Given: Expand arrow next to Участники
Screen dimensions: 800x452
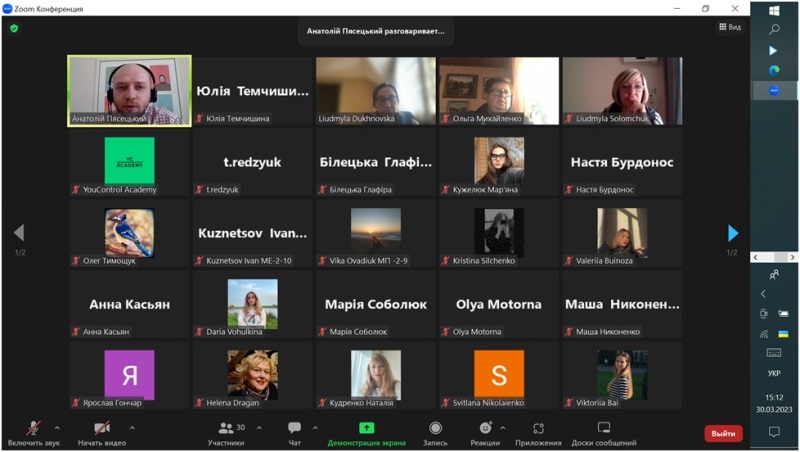Looking at the screenshot, I should [259, 428].
